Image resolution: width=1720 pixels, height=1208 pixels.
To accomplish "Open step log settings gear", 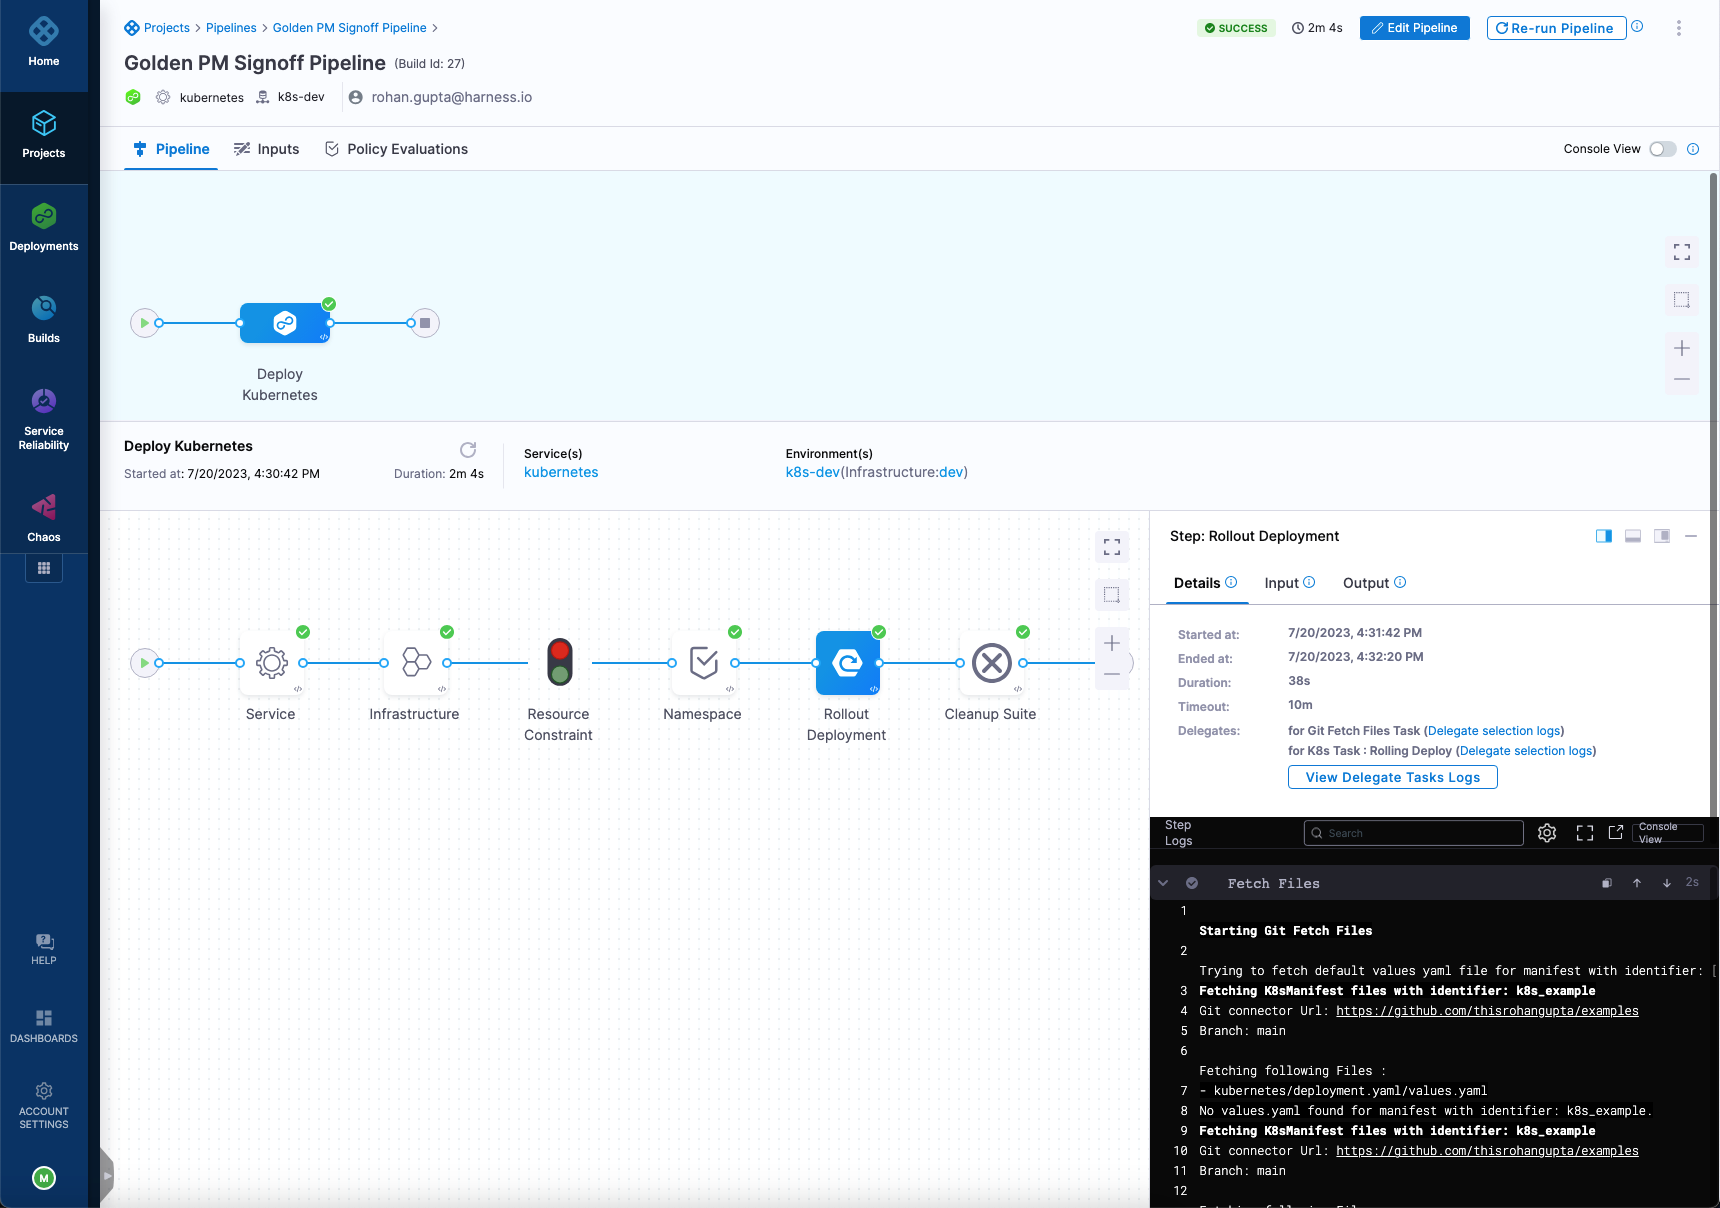I will coord(1547,833).
